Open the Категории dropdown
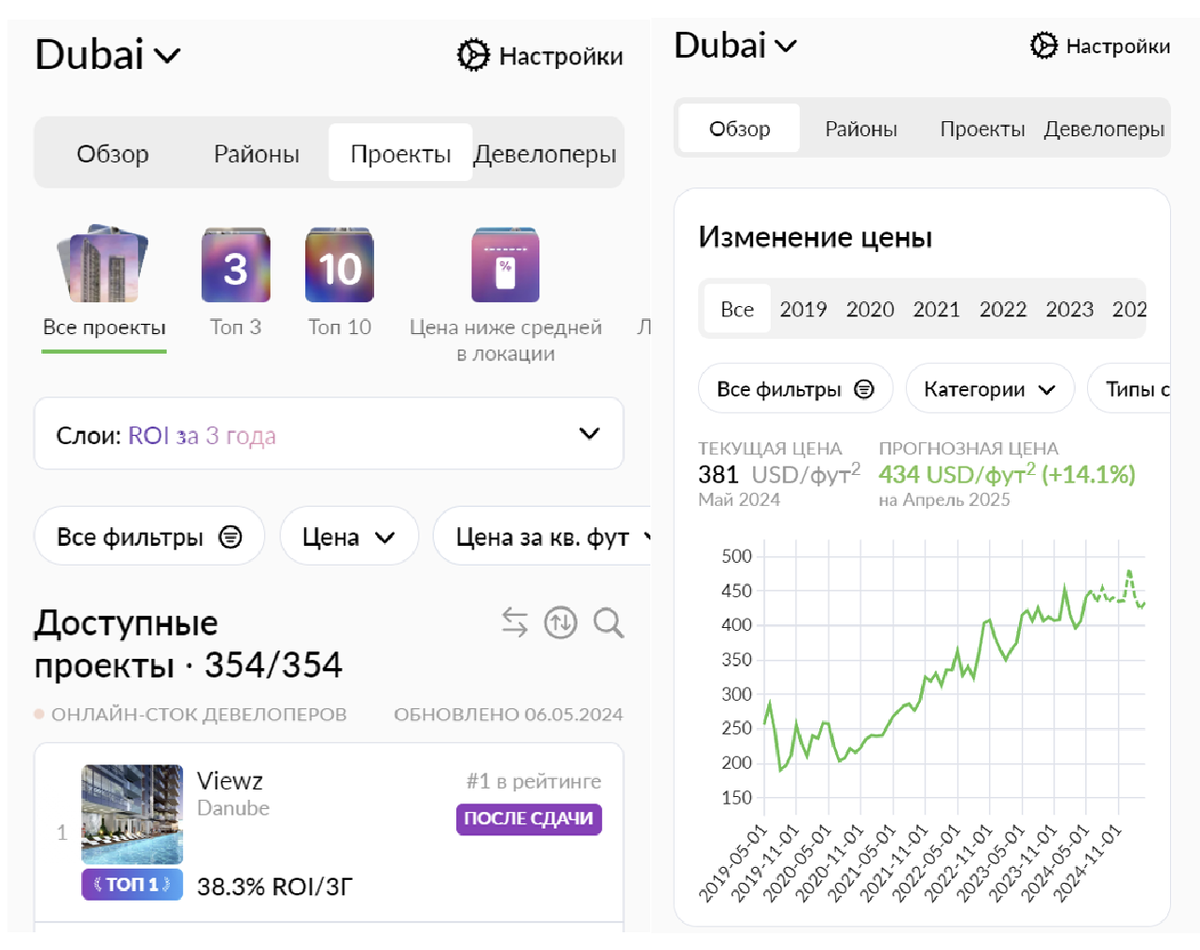Viewport: 1200px width, 950px height. pyautogui.click(x=989, y=388)
